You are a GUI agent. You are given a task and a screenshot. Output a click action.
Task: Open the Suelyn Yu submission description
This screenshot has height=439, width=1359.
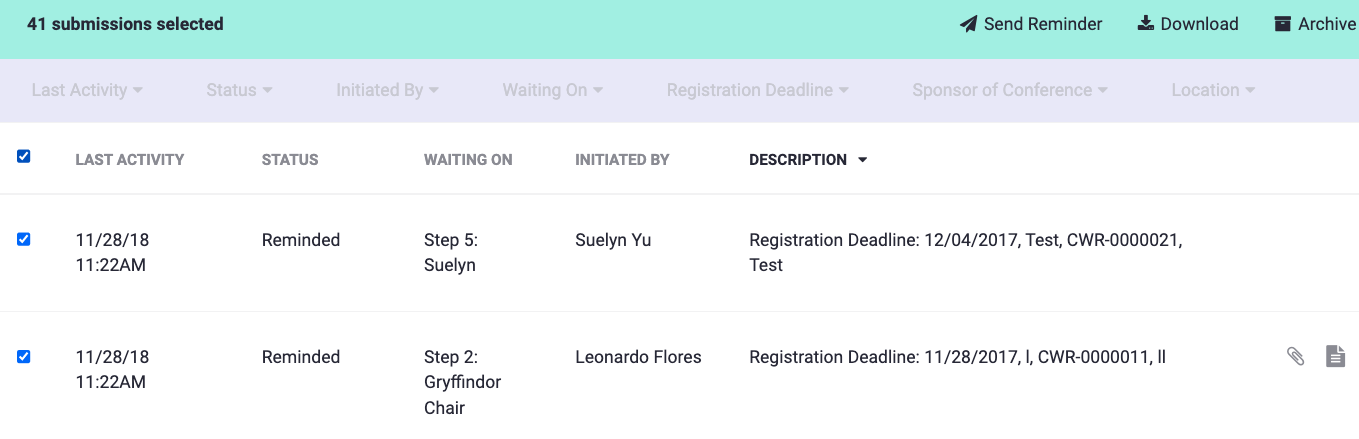(965, 252)
